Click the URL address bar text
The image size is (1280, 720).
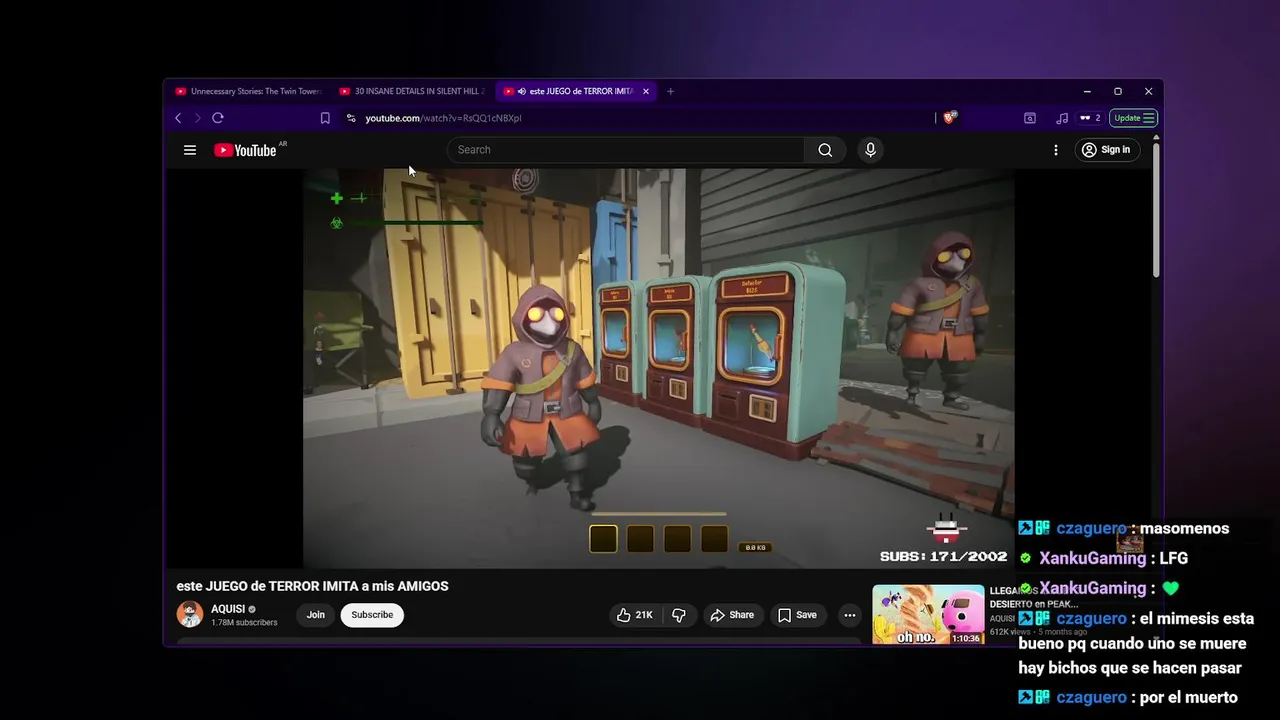coord(443,118)
